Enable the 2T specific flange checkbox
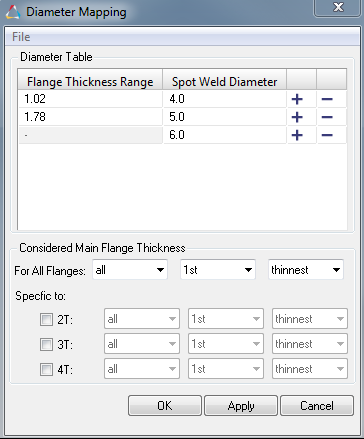Screen dimensions: 364x439 coord(46,319)
